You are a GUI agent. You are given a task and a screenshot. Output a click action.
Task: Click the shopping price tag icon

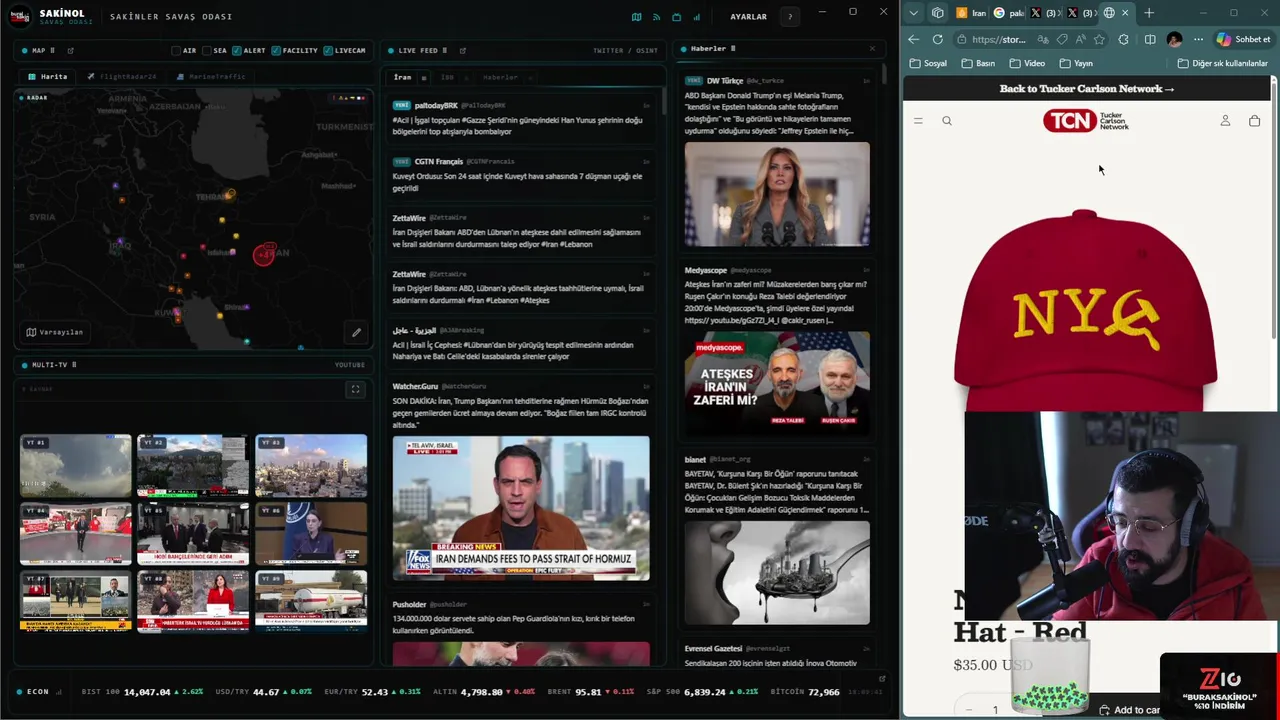click(x=1062, y=39)
